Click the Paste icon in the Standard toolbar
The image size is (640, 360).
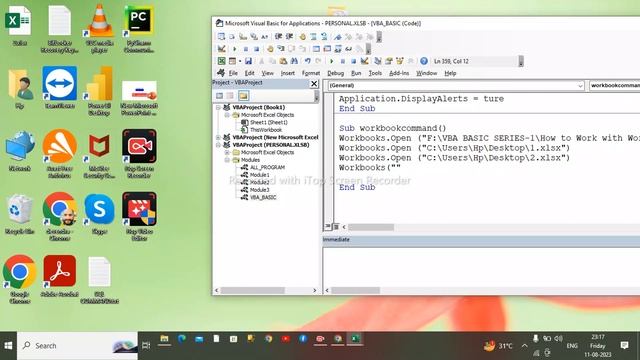click(283, 61)
